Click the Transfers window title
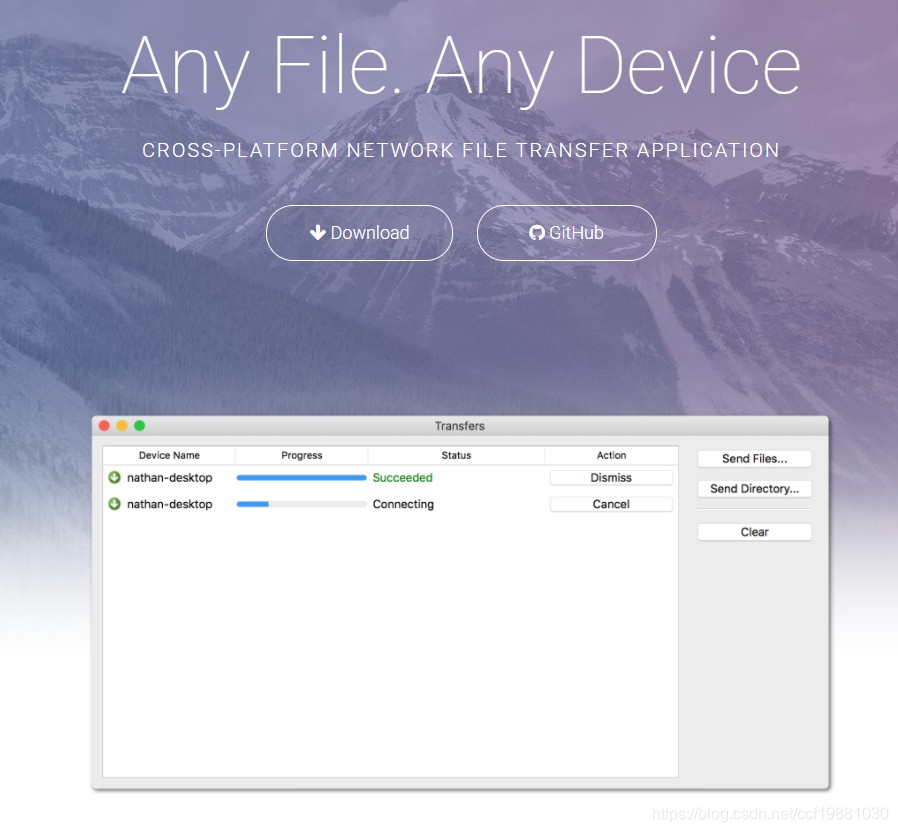 pyautogui.click(x=459, y=426)
